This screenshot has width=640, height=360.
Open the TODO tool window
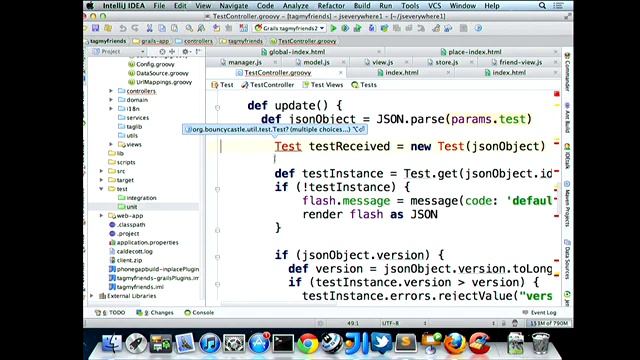110,313
